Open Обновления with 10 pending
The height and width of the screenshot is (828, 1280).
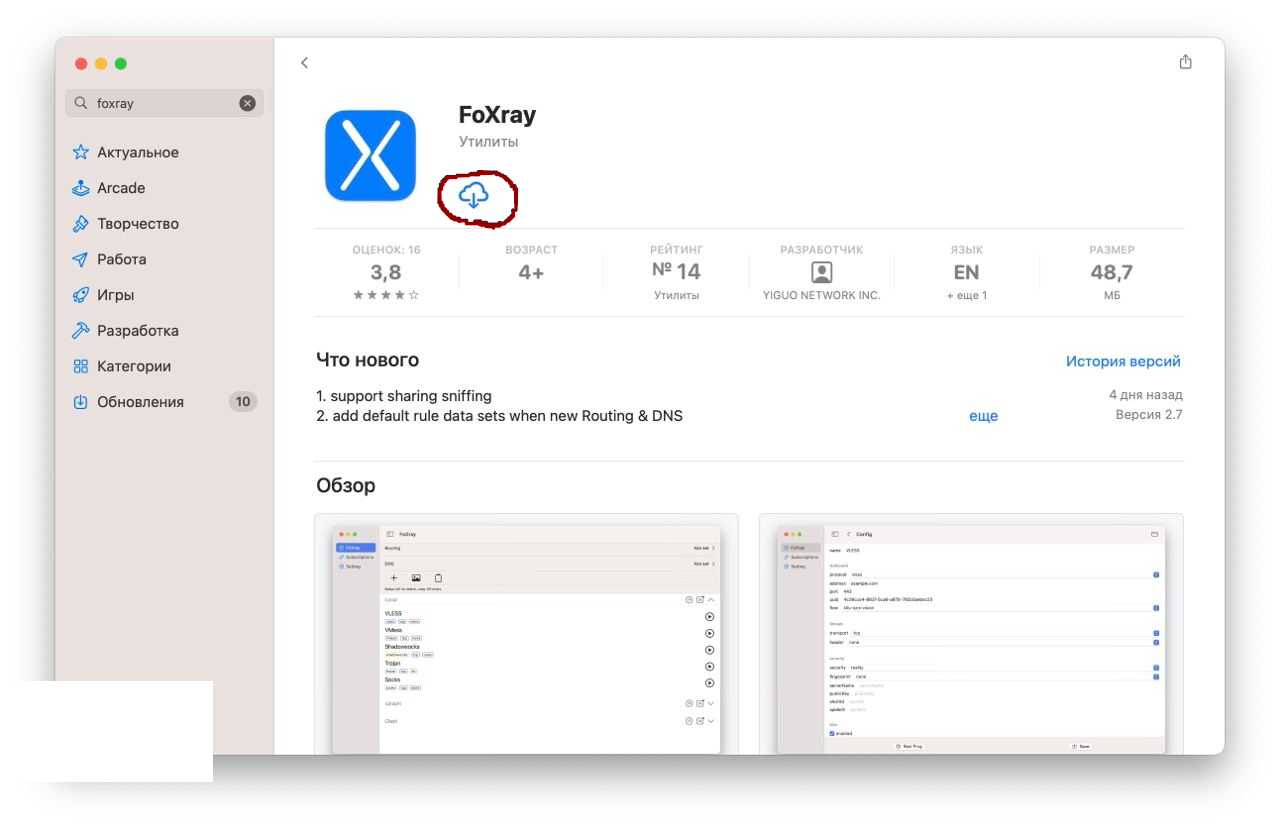tap(165, 402)
